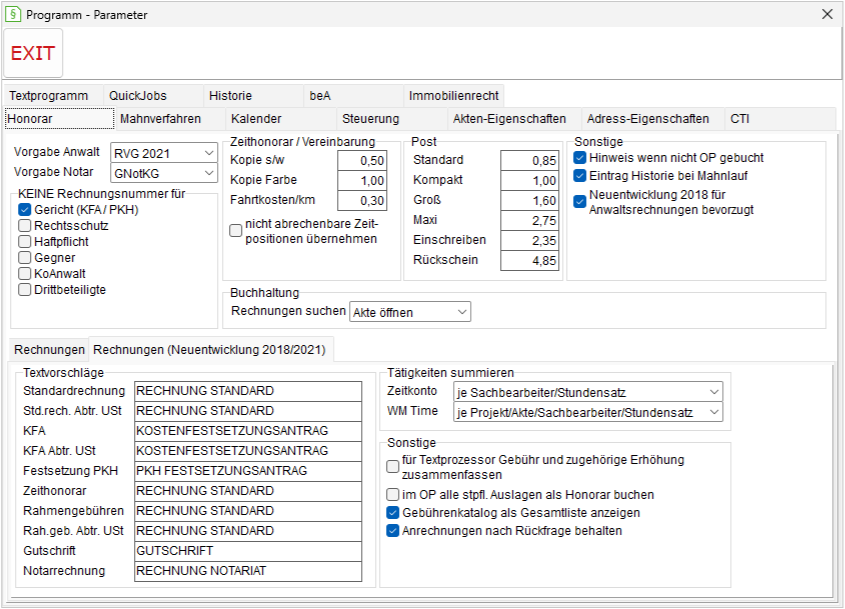The height and width of the screenshot is (609, 845).
Task: Open the Vorgabe Anwalt dropdown
Action: 164,154
